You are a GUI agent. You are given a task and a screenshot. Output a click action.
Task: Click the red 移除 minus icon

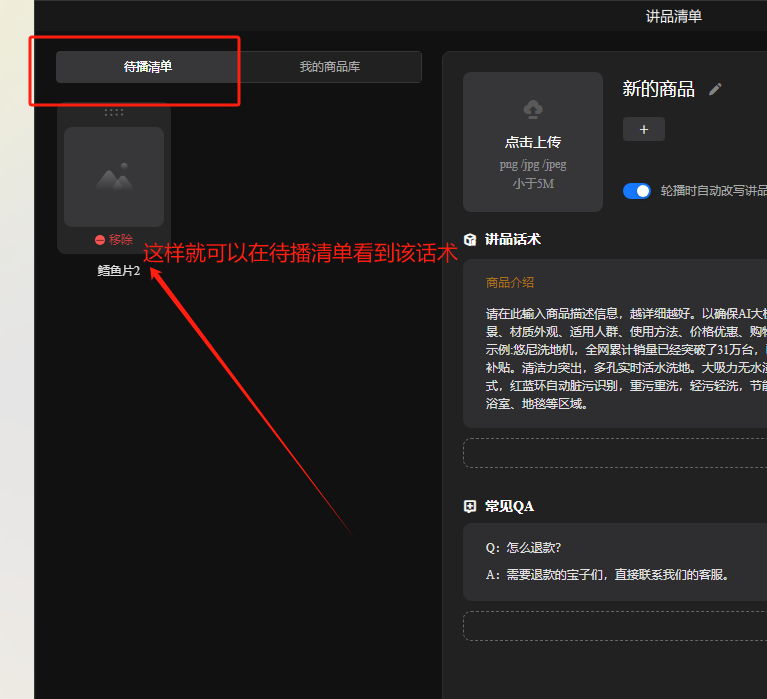tap(100, 240)
